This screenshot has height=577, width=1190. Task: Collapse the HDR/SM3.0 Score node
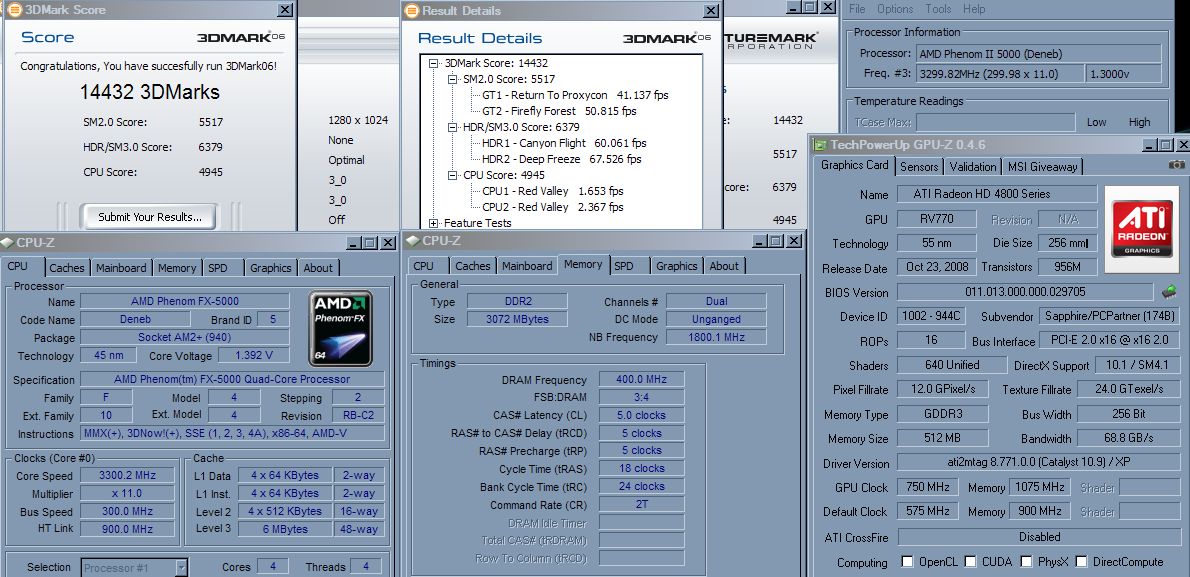(x=452, y=127)
